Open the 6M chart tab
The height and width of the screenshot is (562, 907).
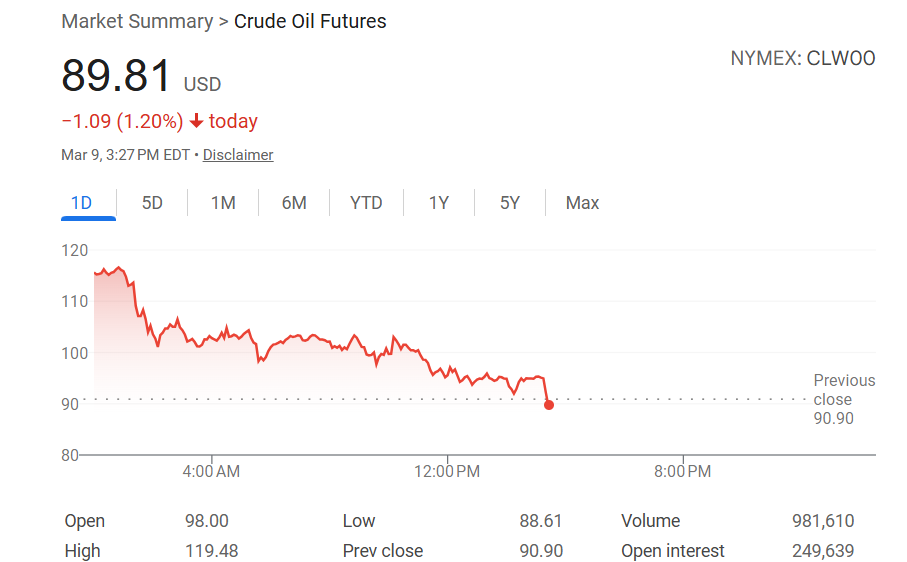click(x=294, y=203)
